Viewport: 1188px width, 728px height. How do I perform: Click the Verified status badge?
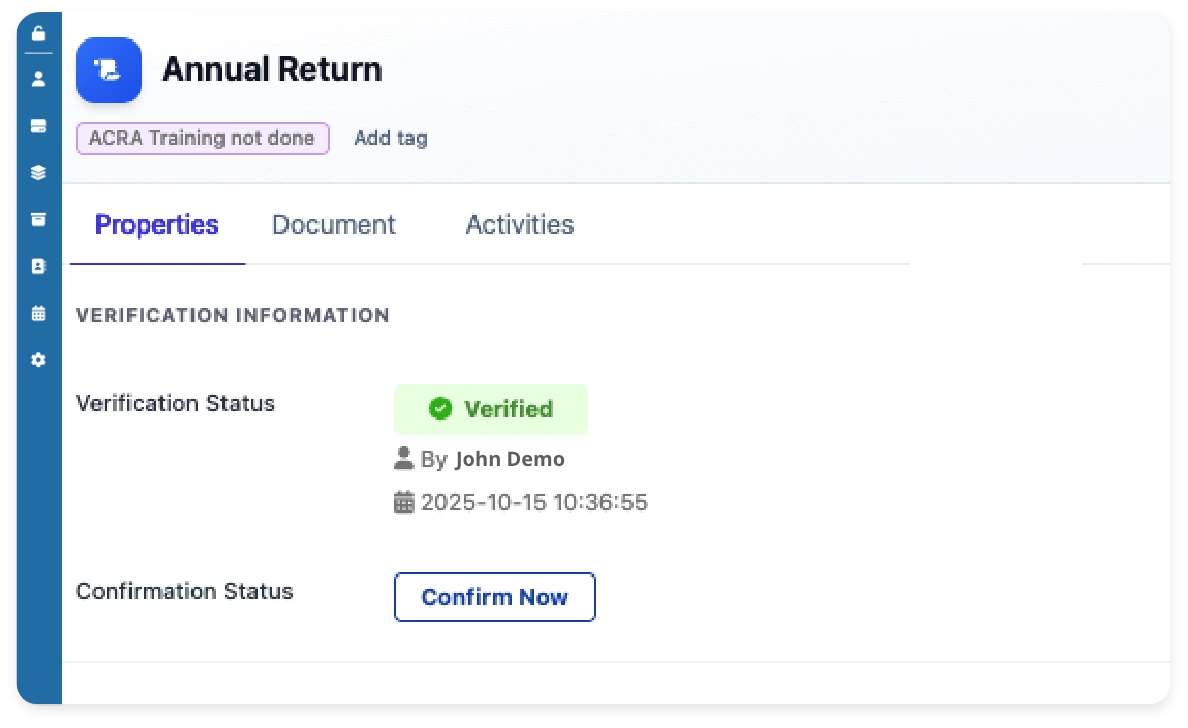pos(490,408)
